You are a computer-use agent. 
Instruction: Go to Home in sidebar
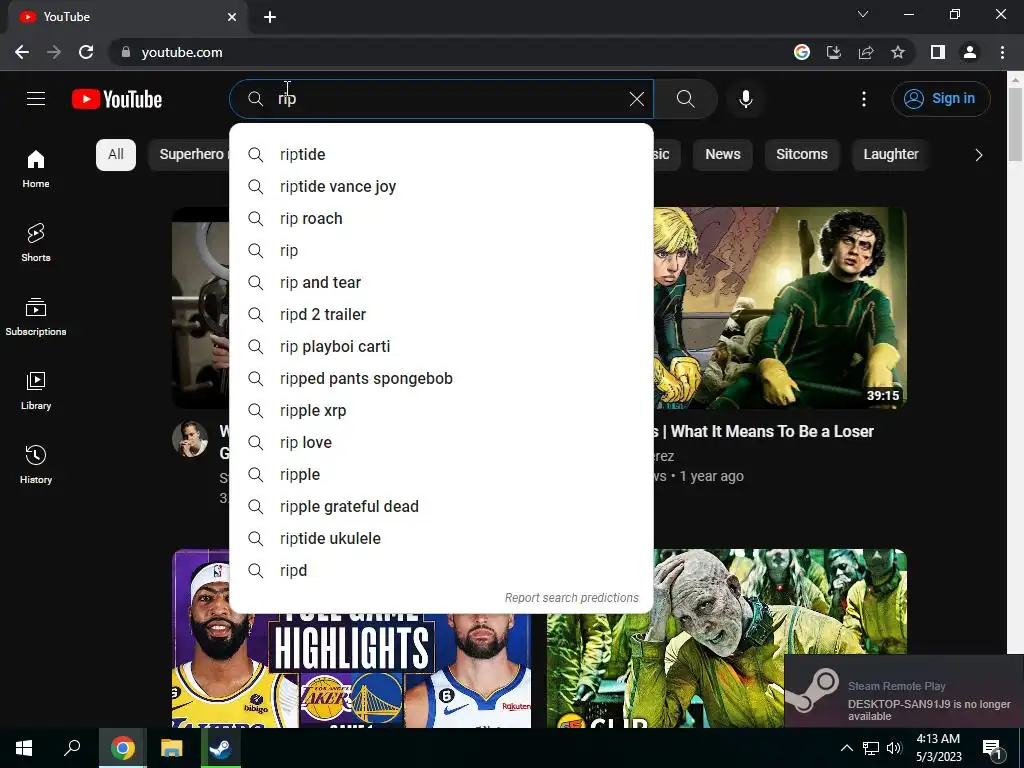click(x=36, y=168)
